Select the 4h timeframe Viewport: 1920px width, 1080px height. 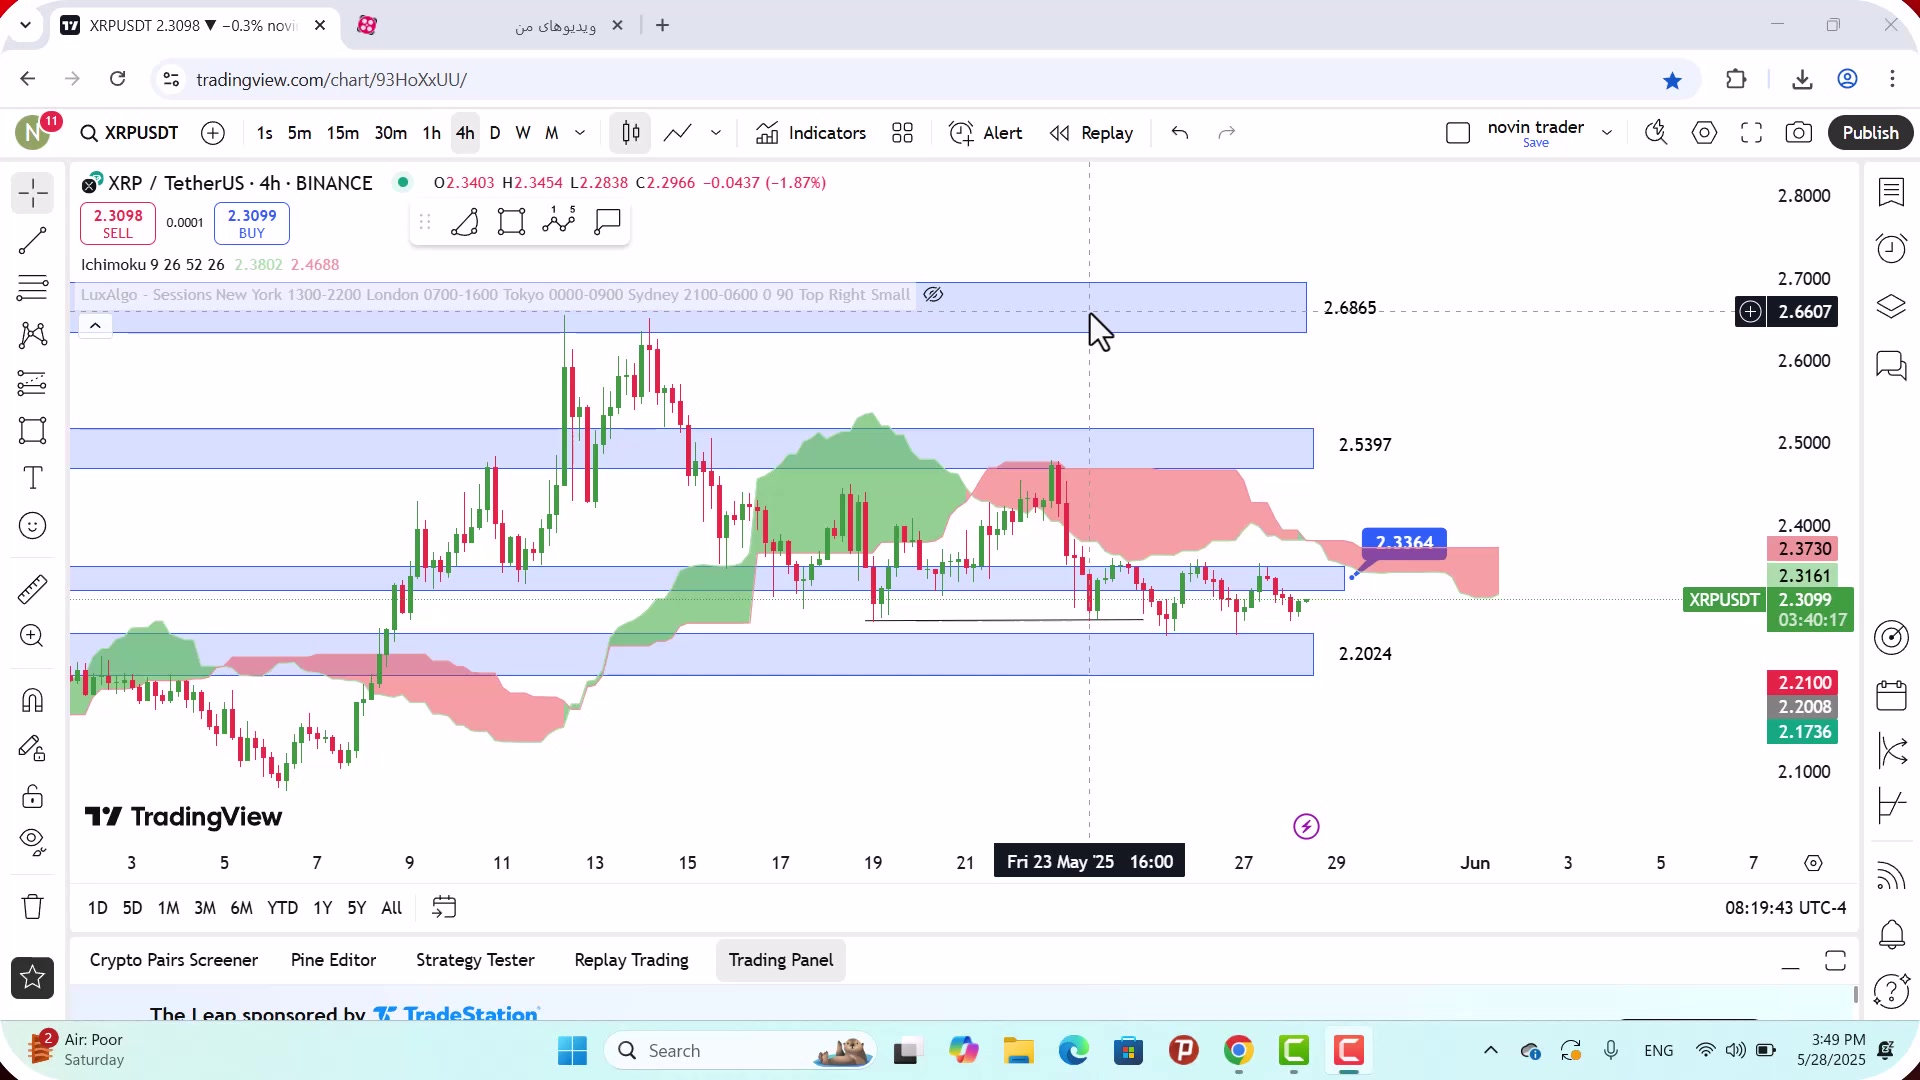tap(465, 133)
